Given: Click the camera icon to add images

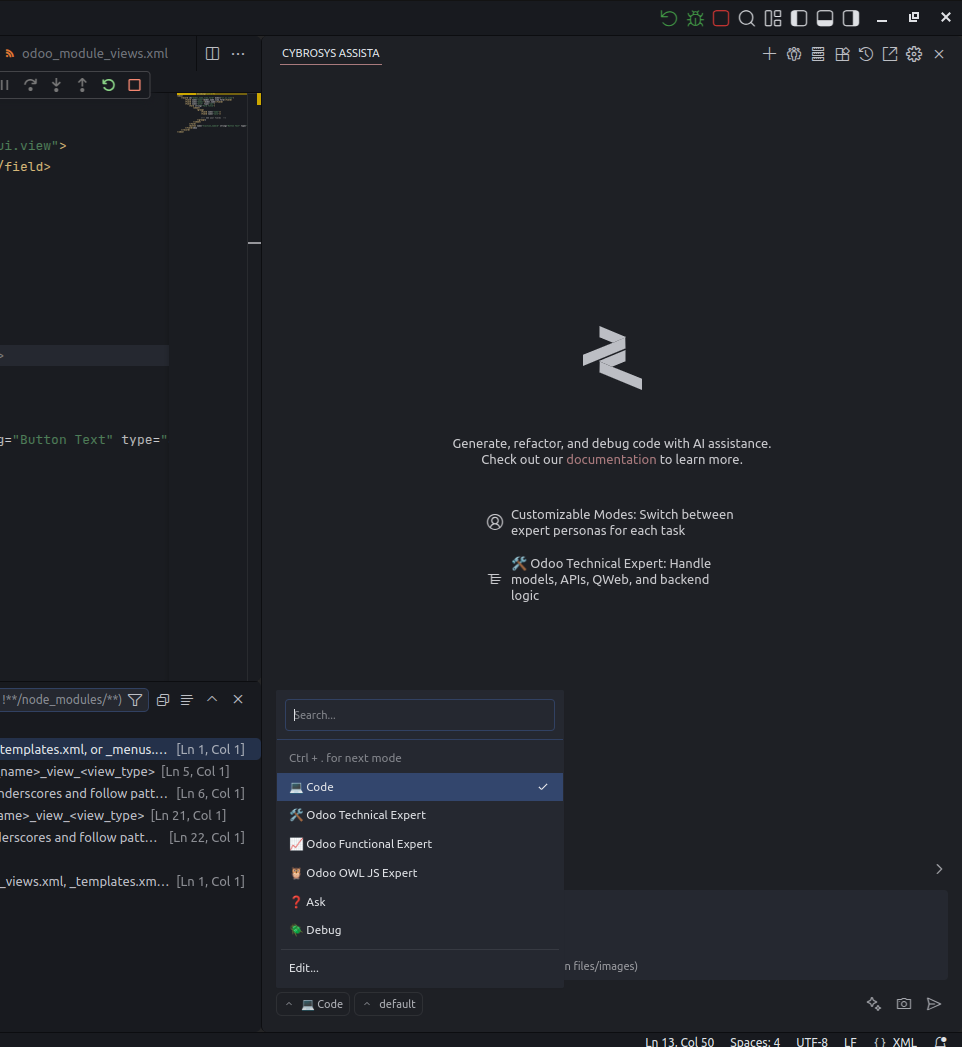Looking at the screenshot, I should point(904,1004).
